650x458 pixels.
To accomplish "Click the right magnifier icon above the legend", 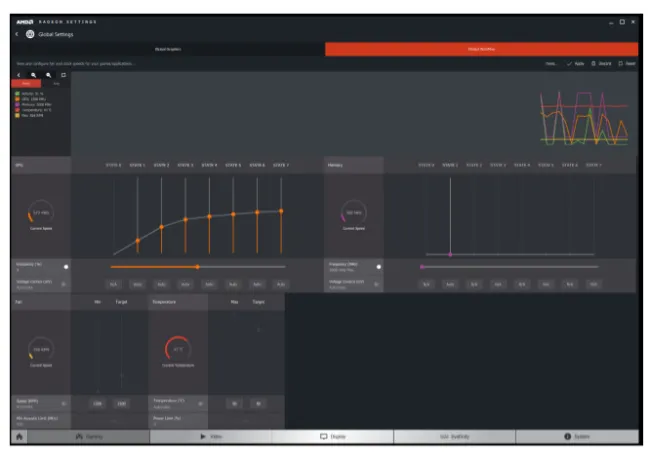I will tap(47, 75).
